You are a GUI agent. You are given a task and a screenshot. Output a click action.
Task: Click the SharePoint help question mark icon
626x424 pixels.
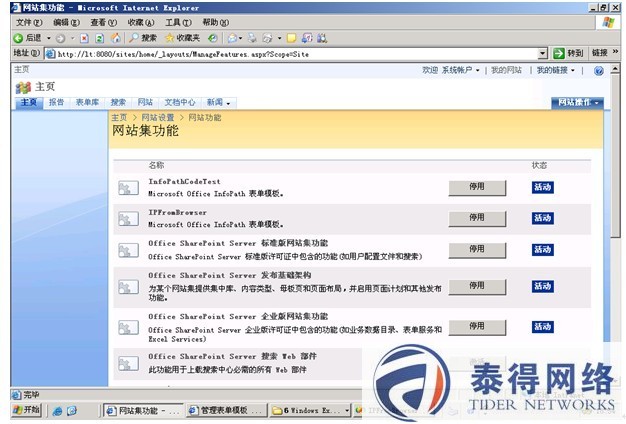pyautogui.click(x=598, y=71)
